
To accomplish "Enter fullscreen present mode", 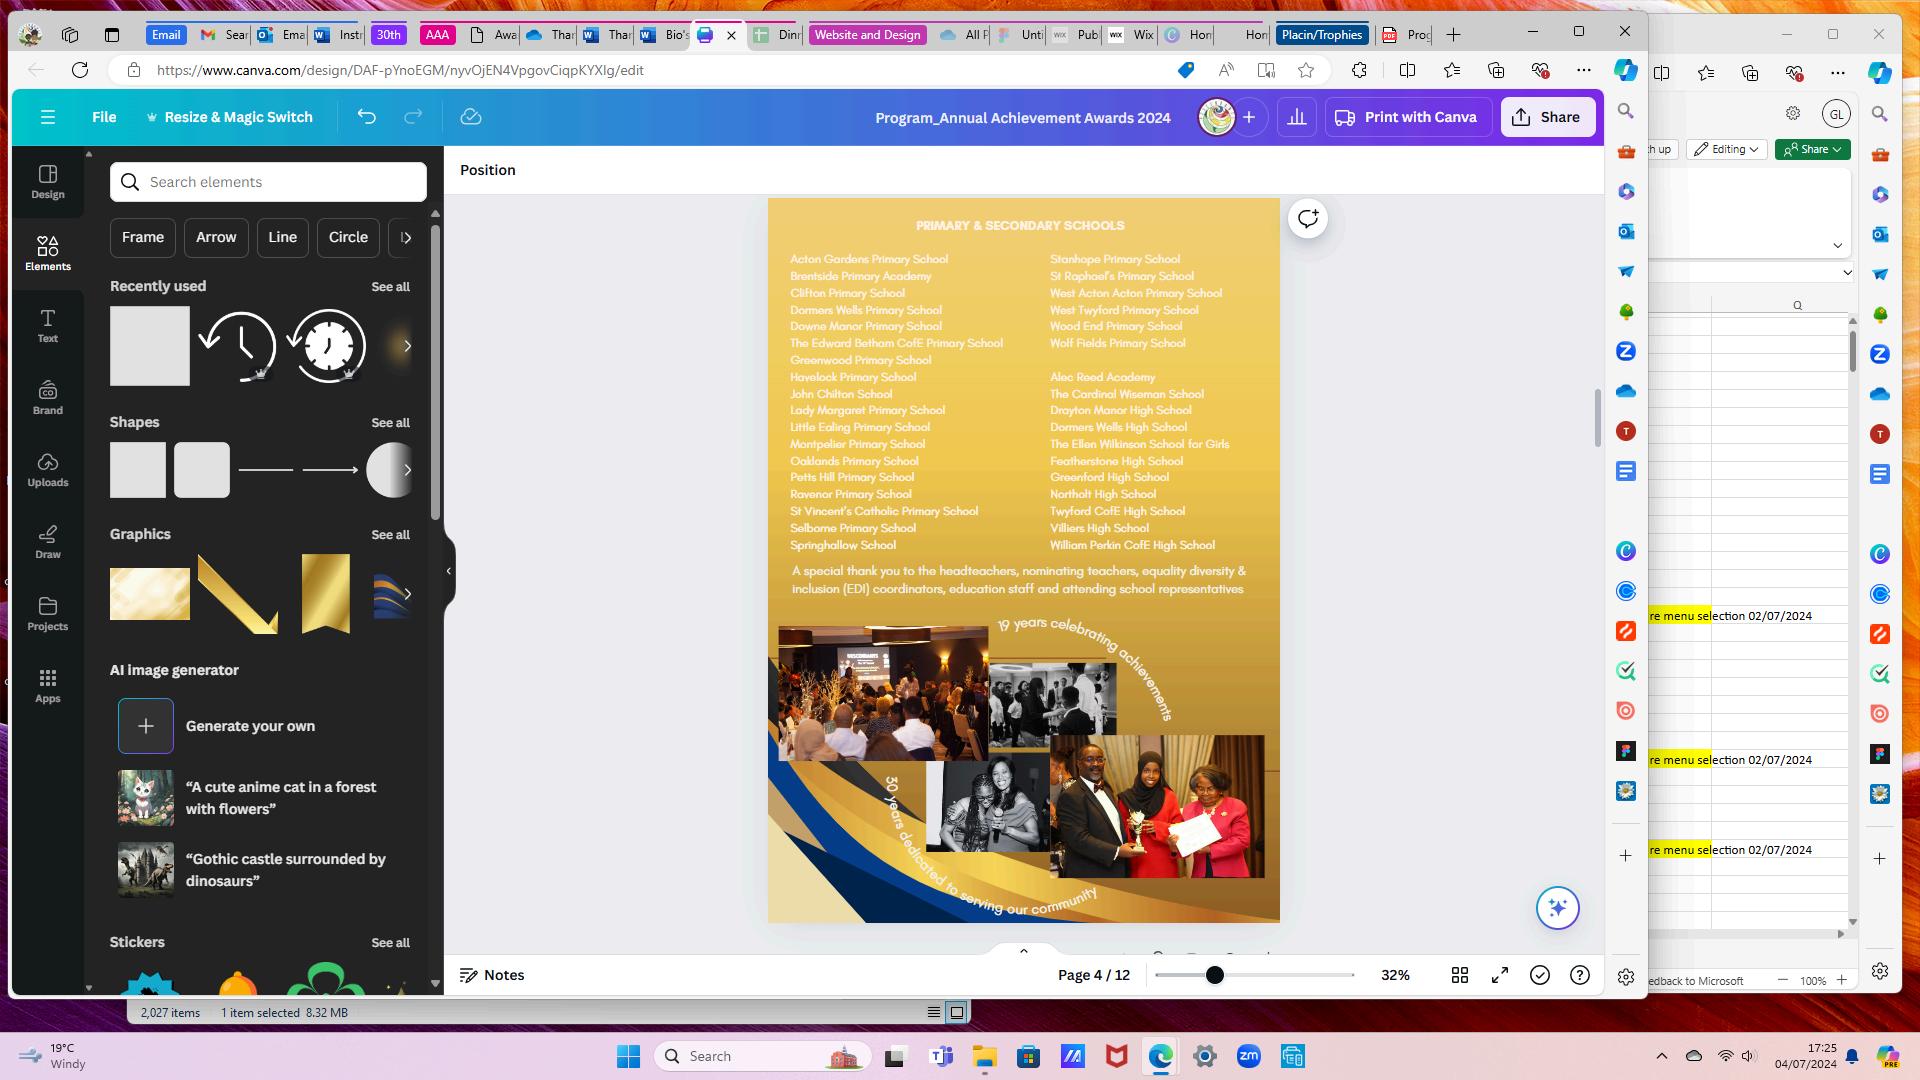I will tap(1499, 975).
